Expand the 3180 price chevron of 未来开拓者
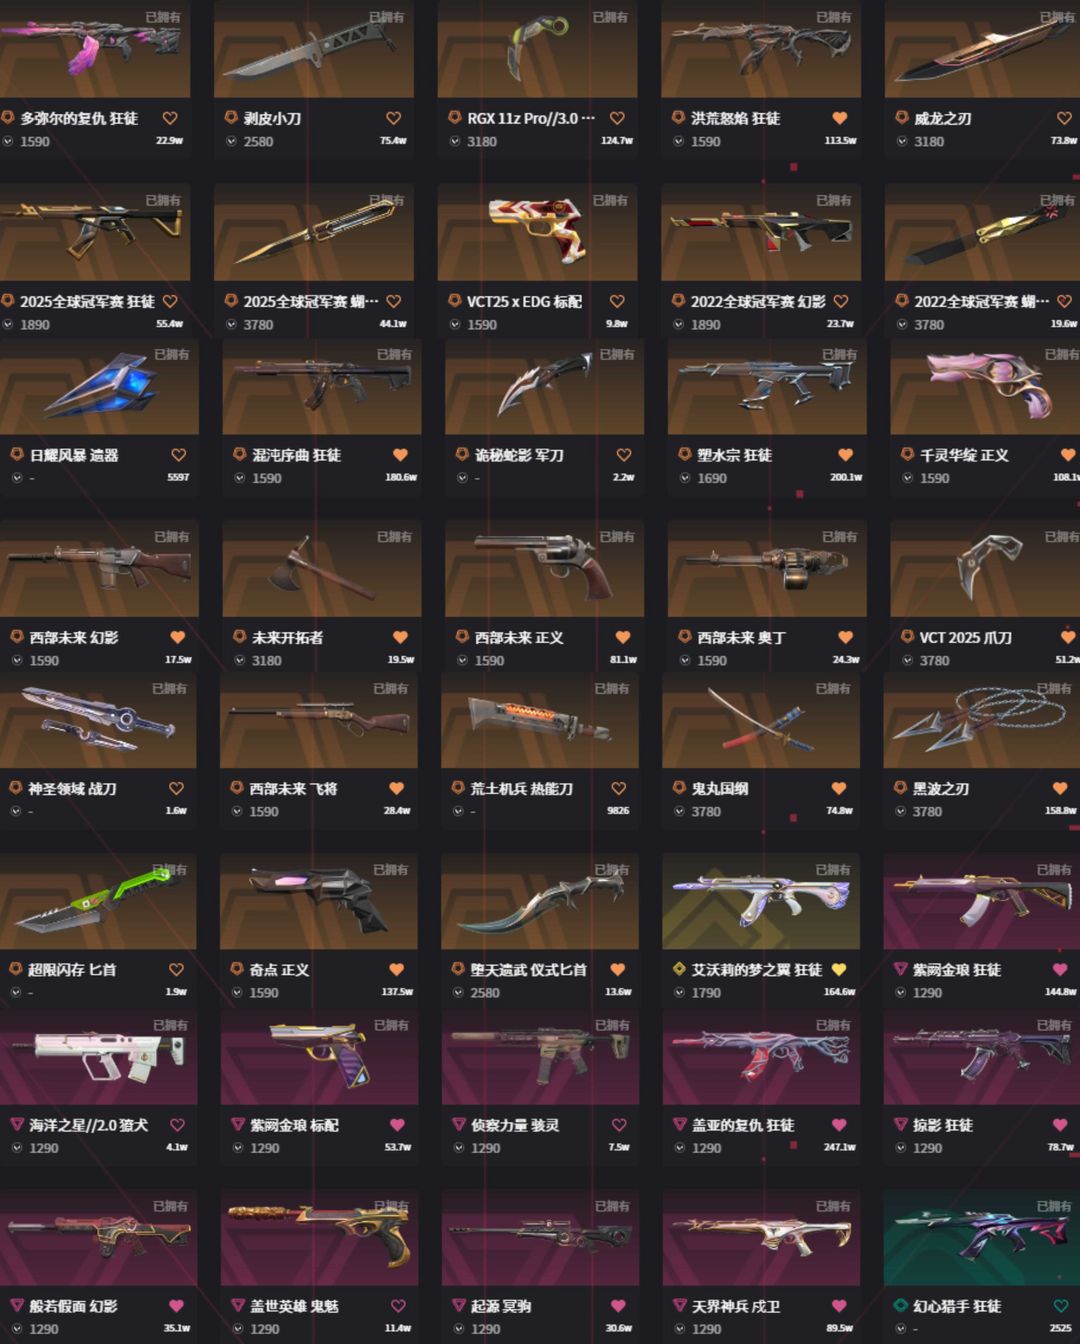This screenshot has width=1080, height=1344. 240,660
